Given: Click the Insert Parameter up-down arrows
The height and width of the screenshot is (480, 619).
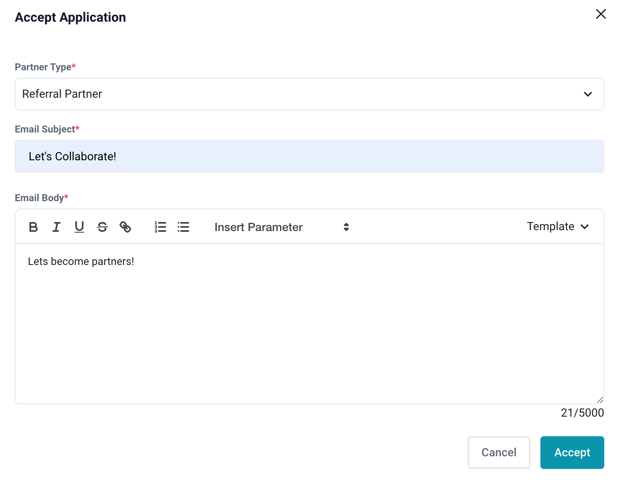Looking at the screenshot, I should (x=346, y=227).
